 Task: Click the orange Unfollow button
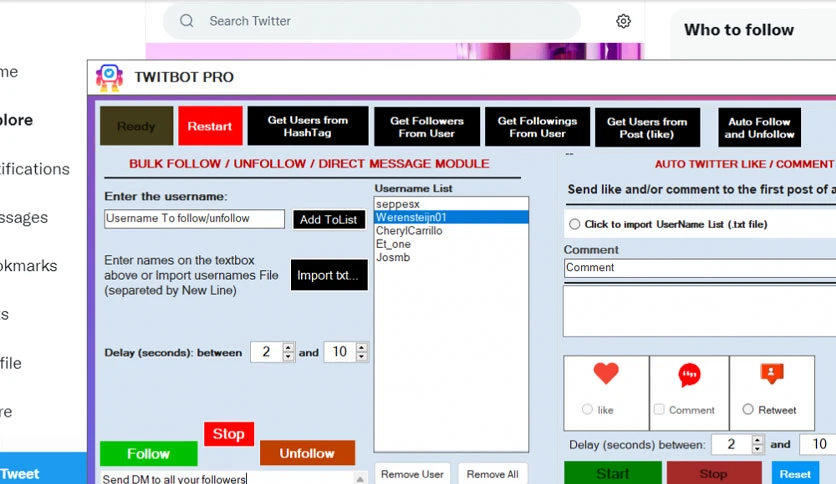308,453
